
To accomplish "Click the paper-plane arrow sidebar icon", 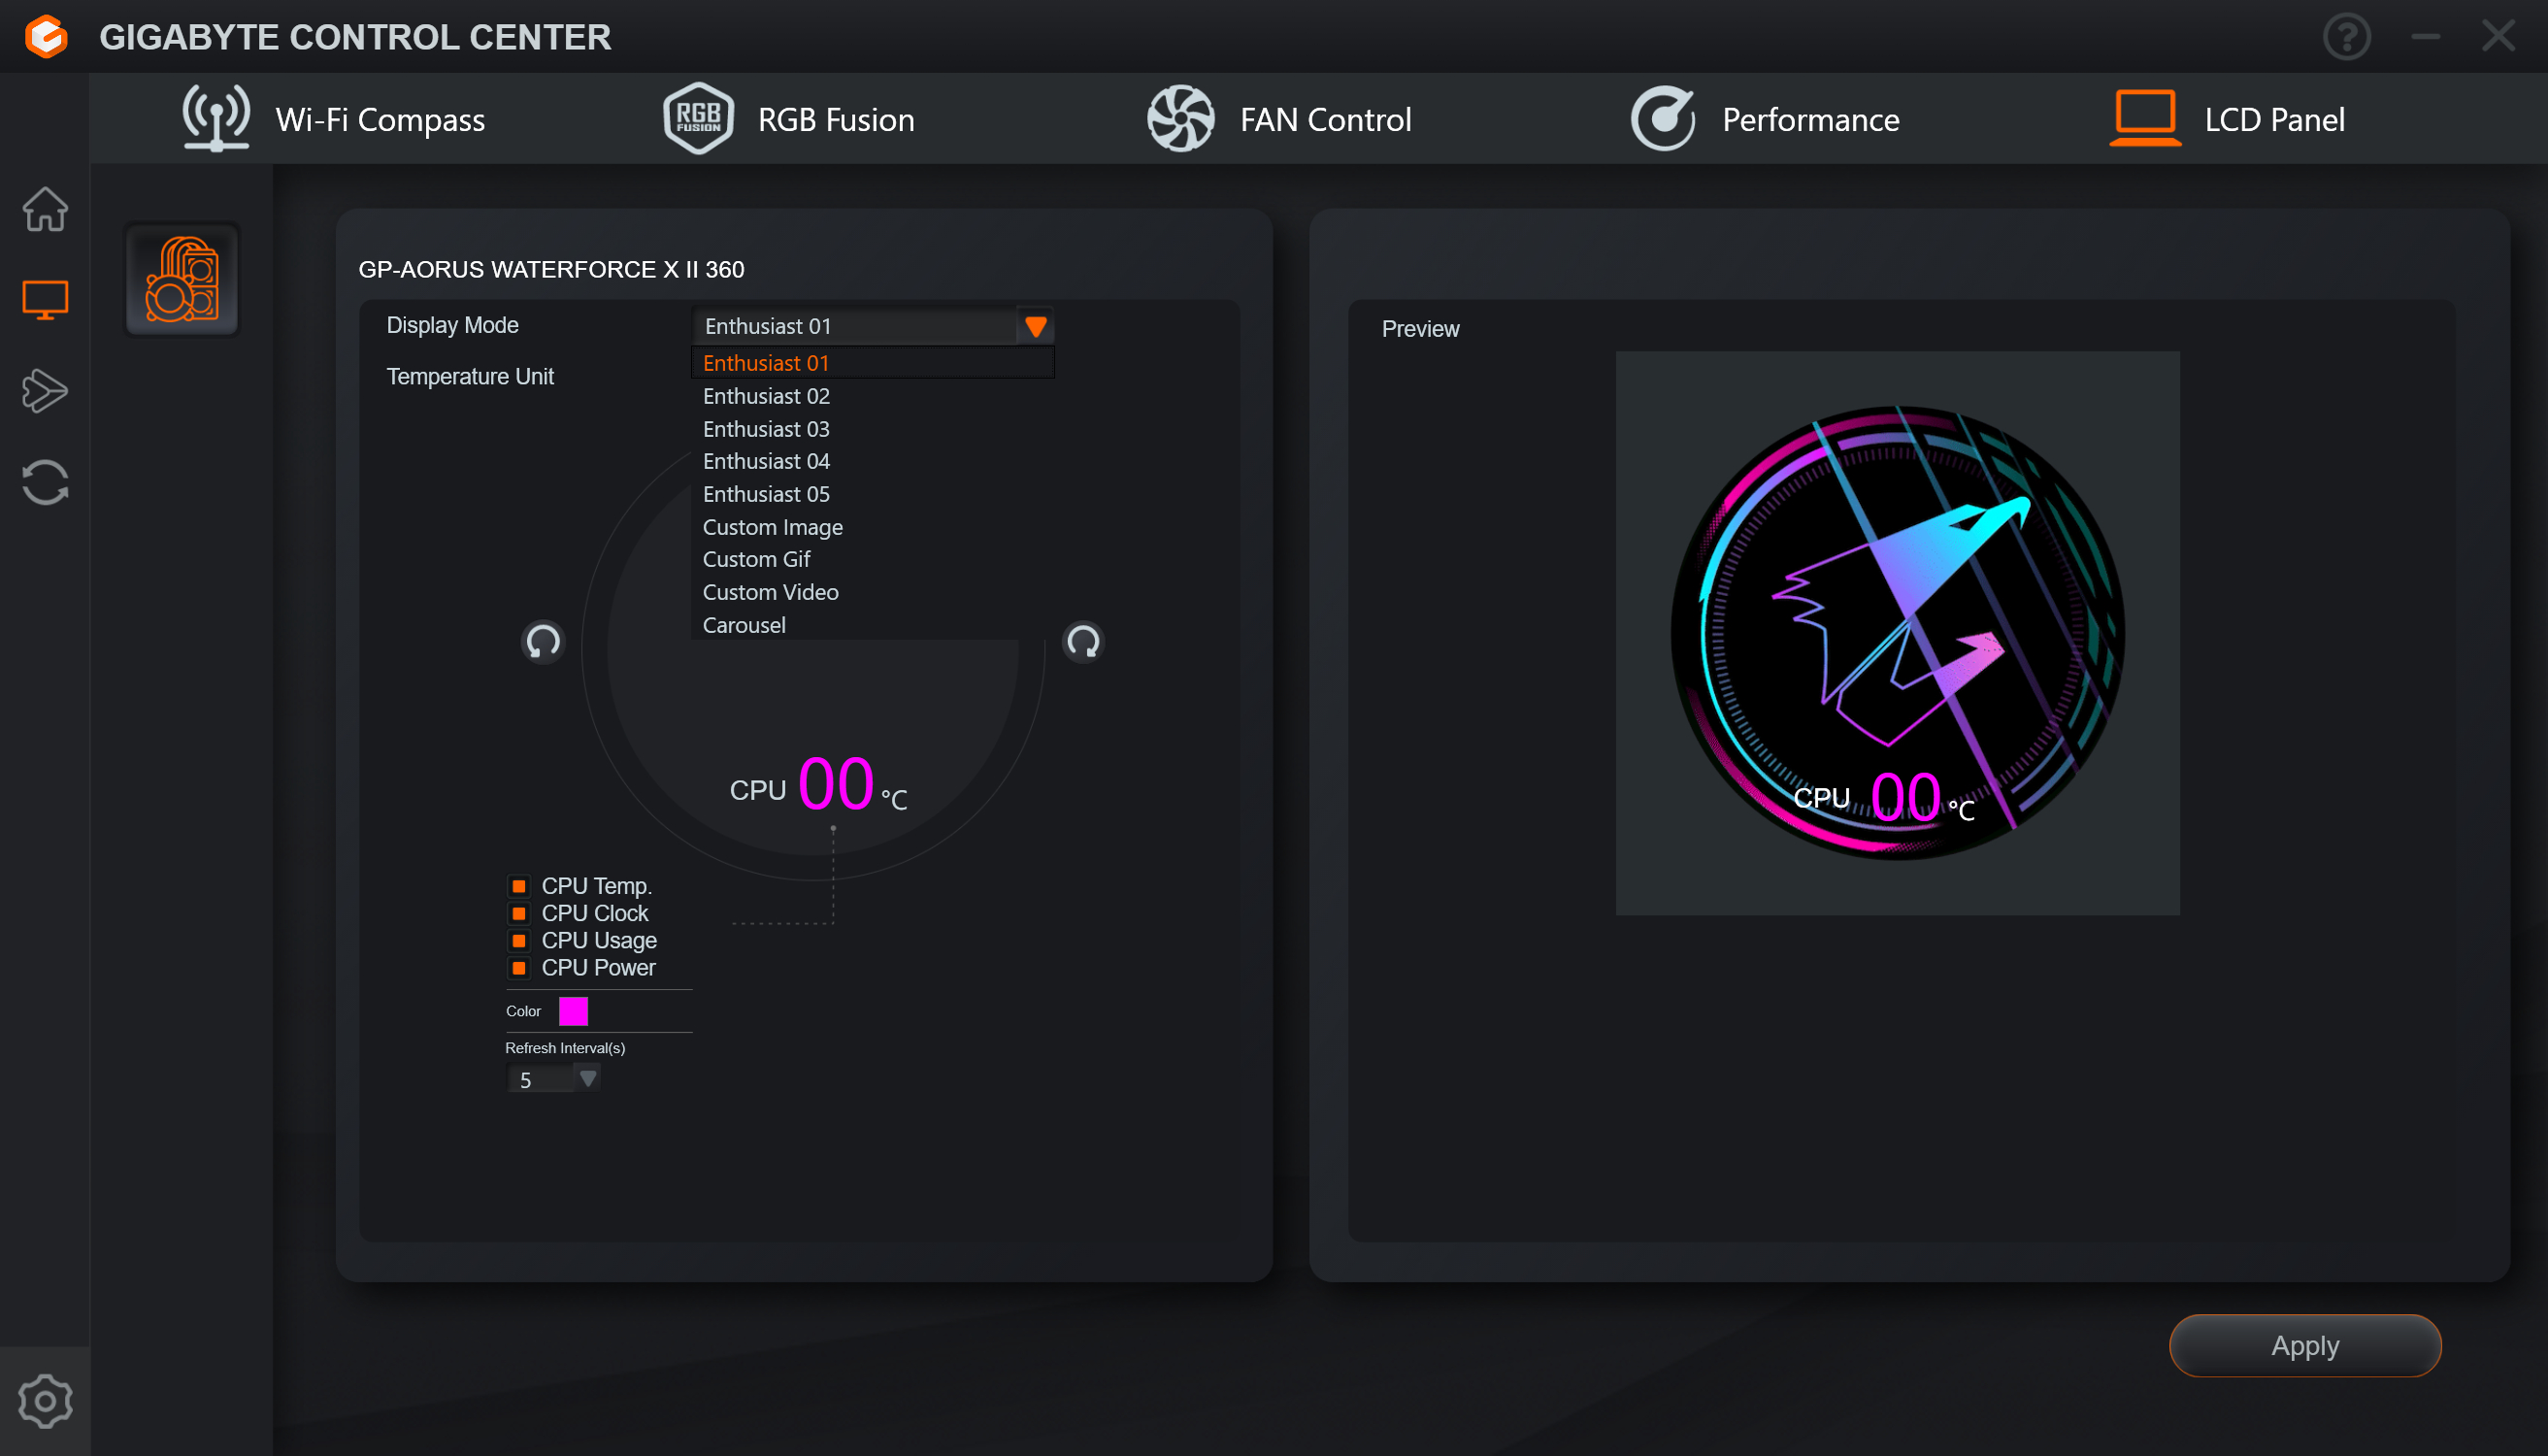I will pos(45,391).
